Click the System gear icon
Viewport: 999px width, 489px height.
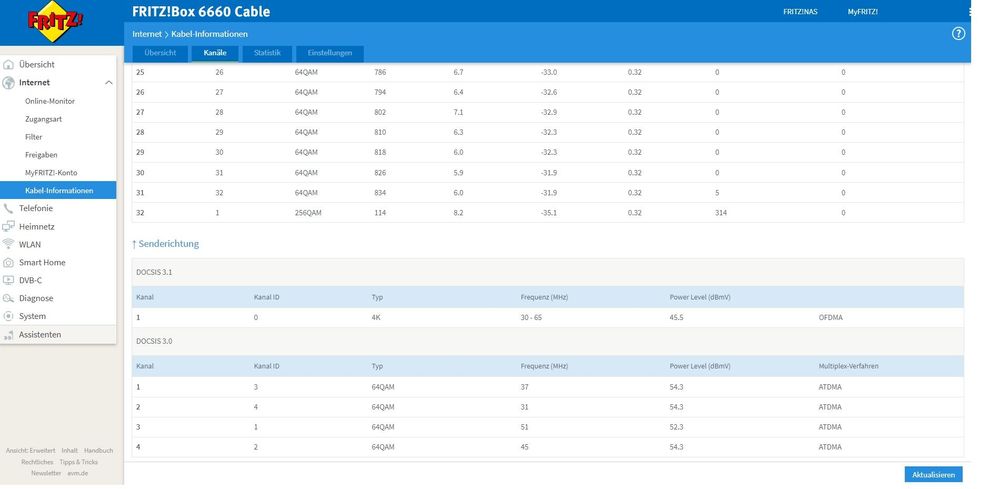8,316
